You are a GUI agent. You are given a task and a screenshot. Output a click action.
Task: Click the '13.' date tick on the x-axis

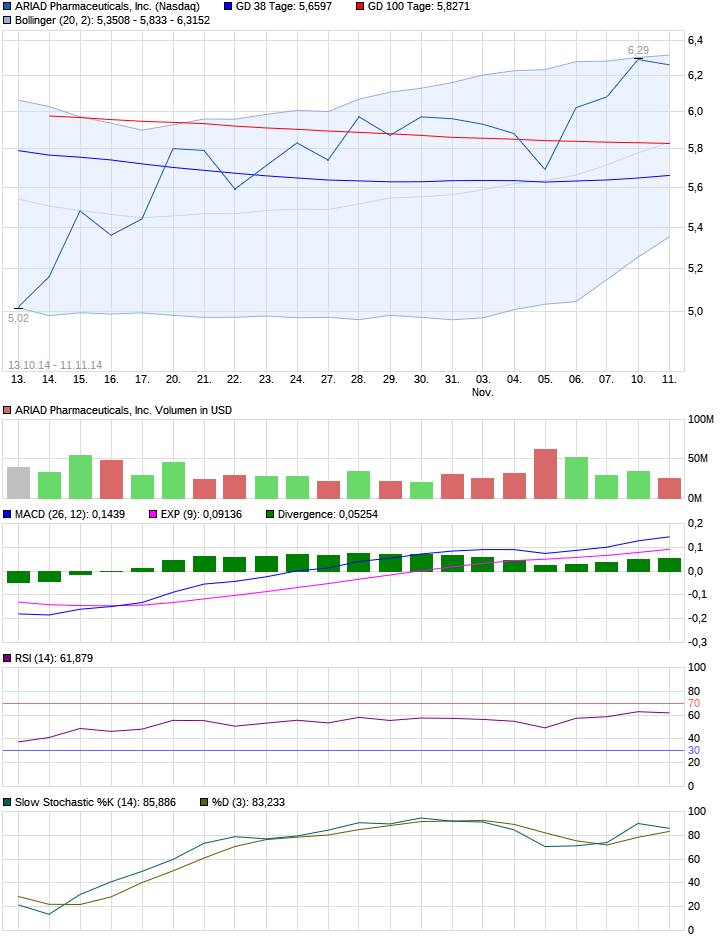[x=19, y=379]
